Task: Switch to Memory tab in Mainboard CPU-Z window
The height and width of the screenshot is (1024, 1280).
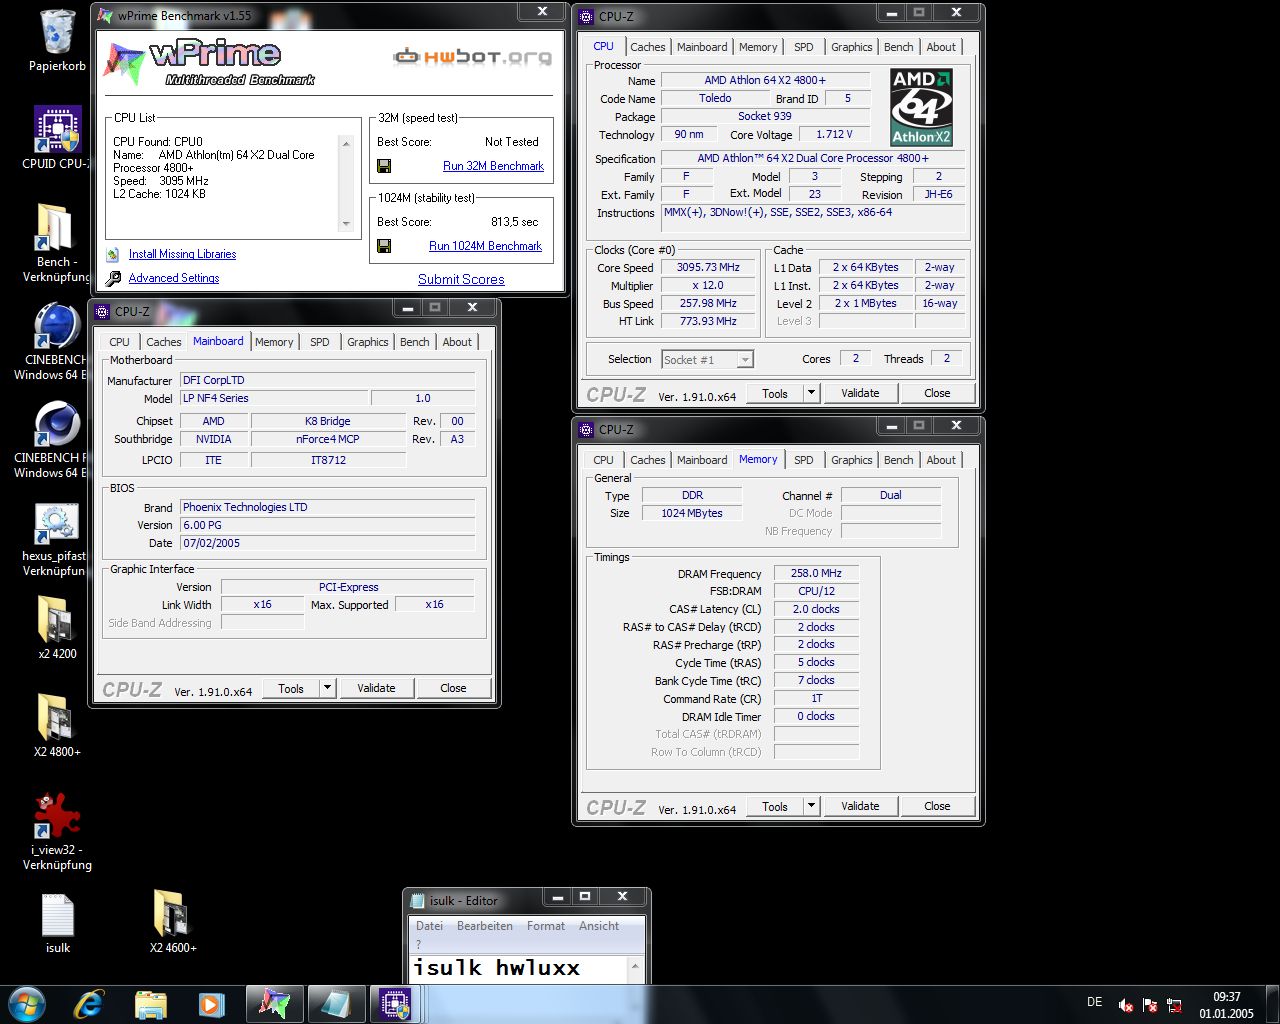Action: click(x=274, y=342)
